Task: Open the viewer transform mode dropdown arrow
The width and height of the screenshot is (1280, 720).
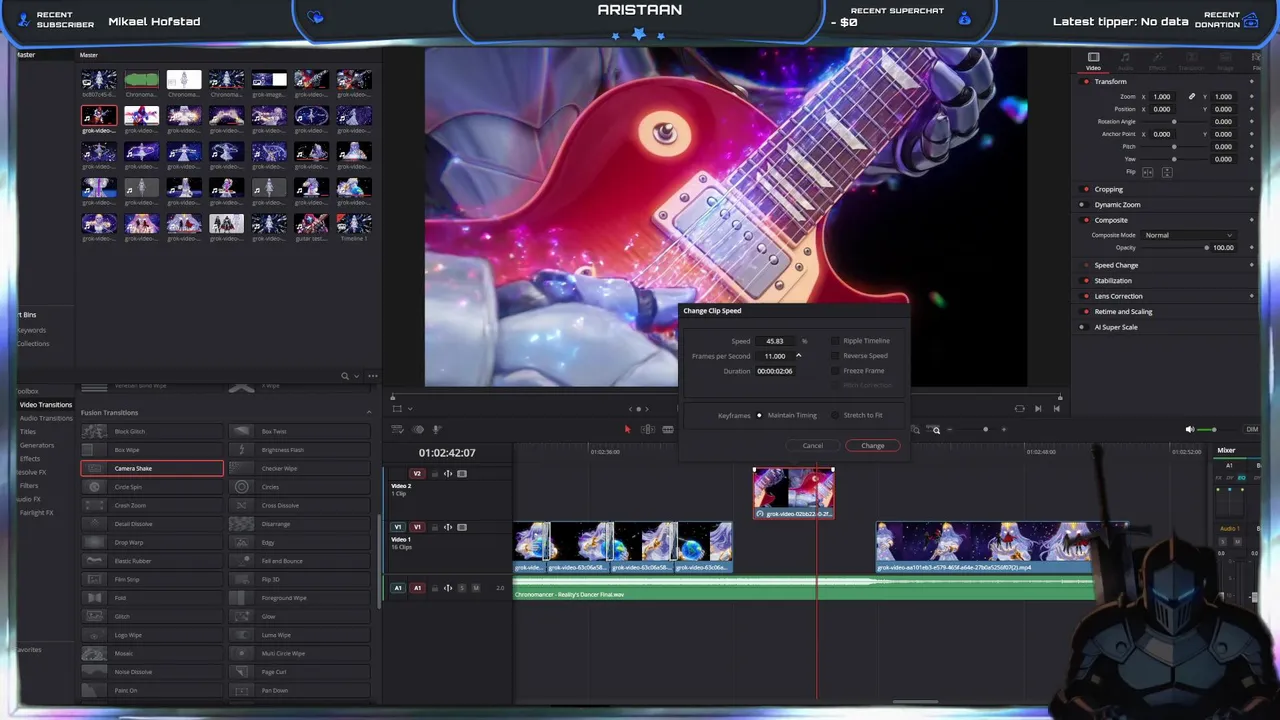Action: 410,408
